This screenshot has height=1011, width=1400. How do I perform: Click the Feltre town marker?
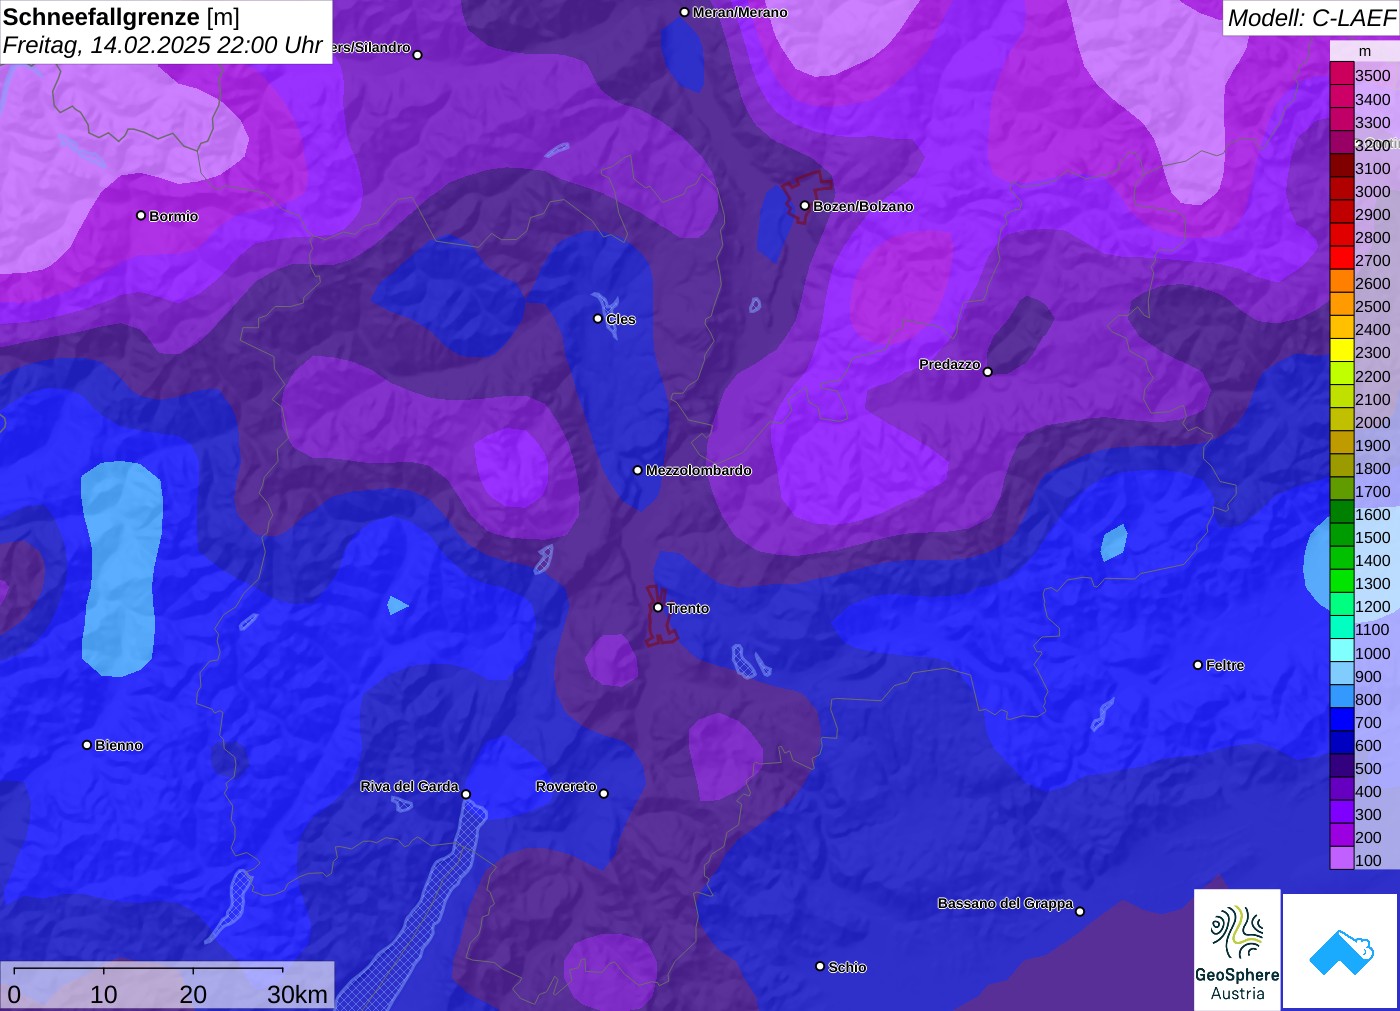pos(1198,665)
